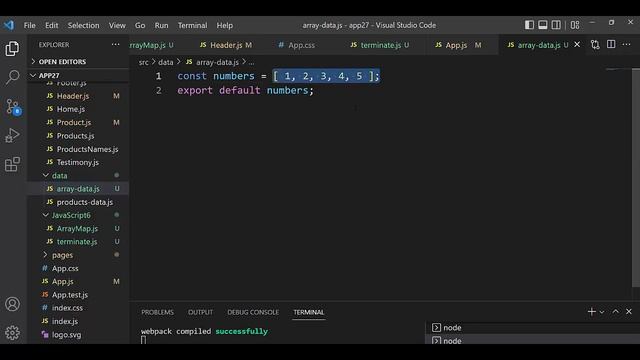Switch to the terminate.js editor tab
Viewport: 640px width, 360px height.
[x=381, y=45]
